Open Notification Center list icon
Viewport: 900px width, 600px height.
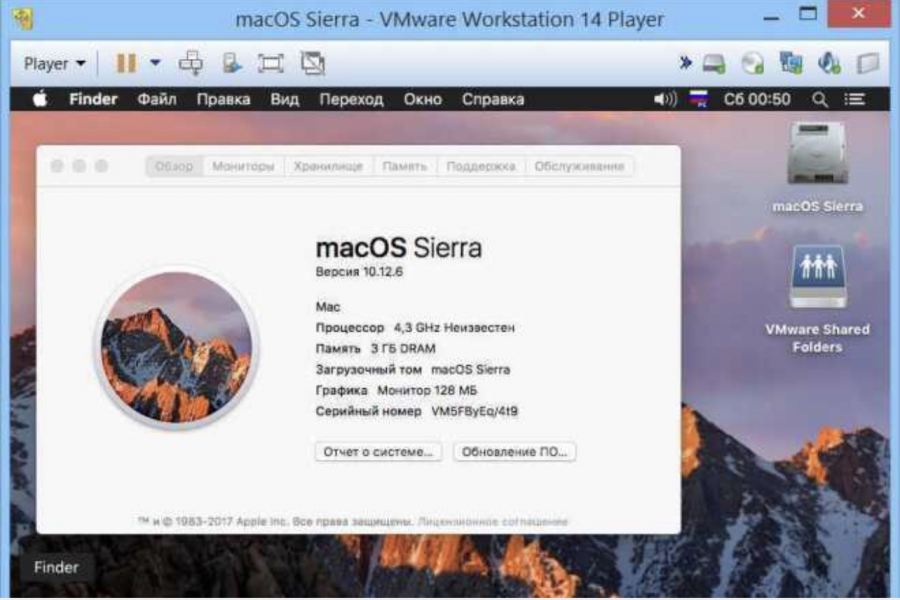tap(855, 99)
